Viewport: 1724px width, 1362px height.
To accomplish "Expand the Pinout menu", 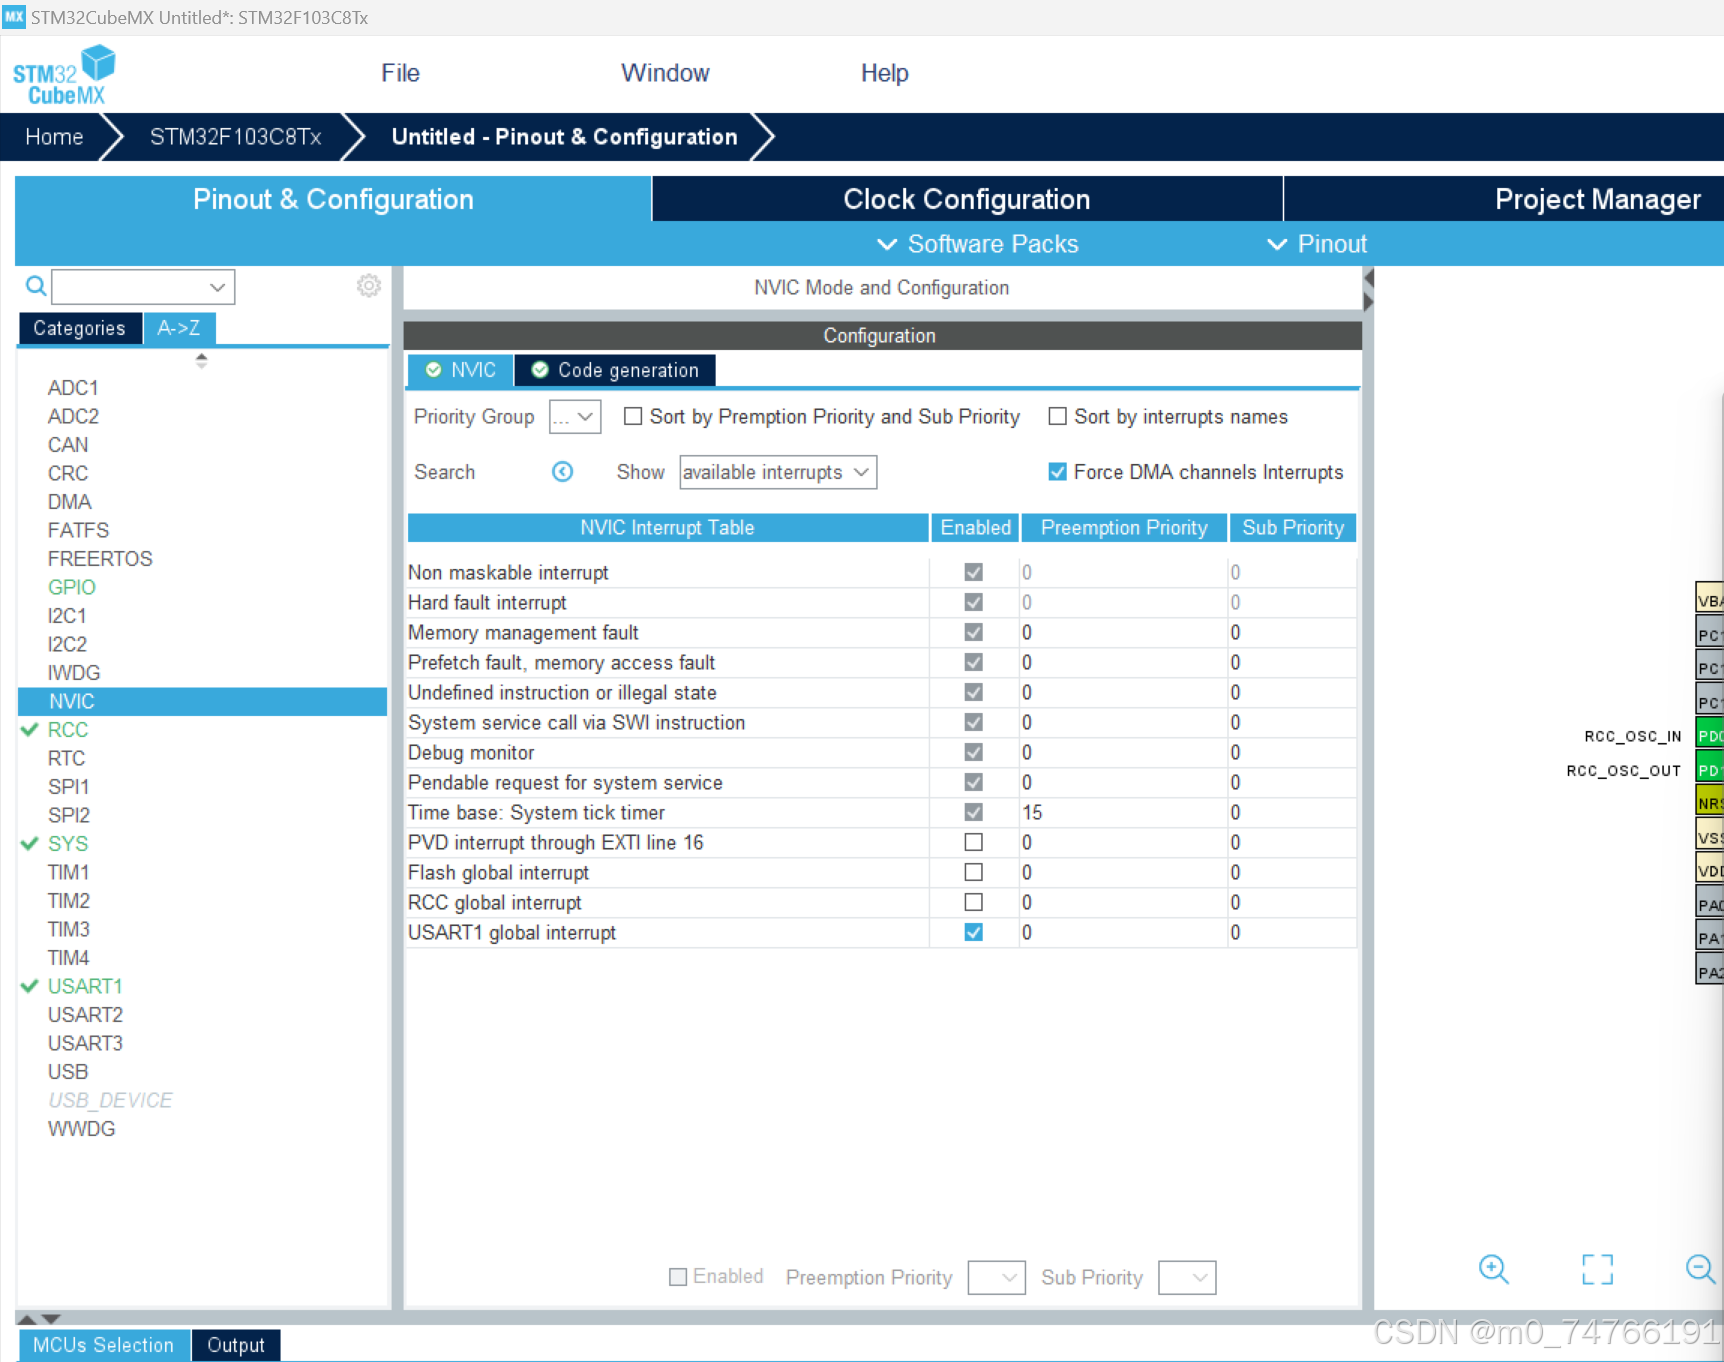I will pos(1317,244).
